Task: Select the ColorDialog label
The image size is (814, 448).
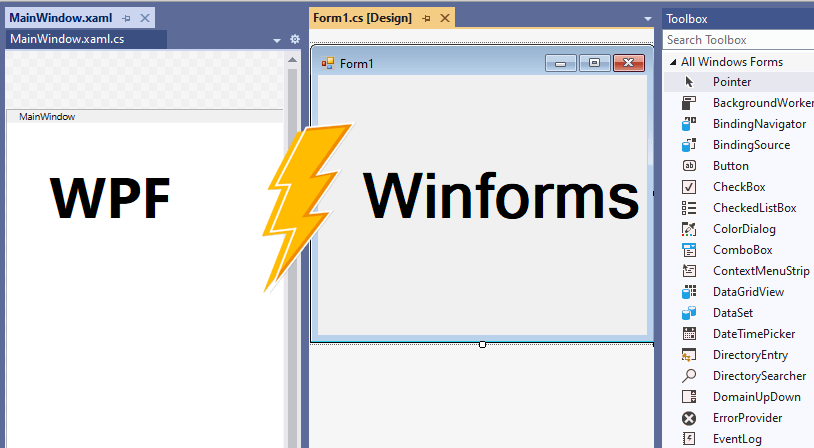Action: pyautogui.click(x=744, y=229)
